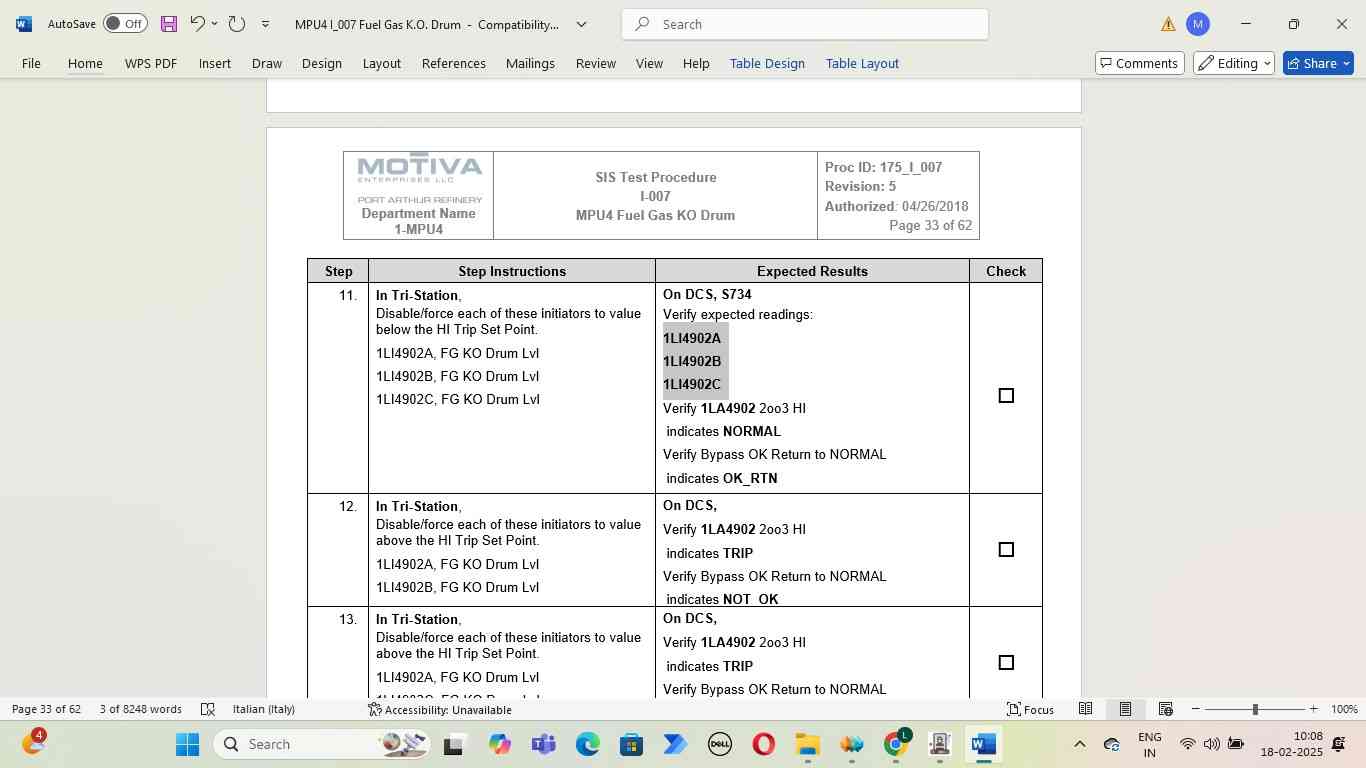
Task: Open Microsoft Teams from taskbar
Action: coord(543,744)
